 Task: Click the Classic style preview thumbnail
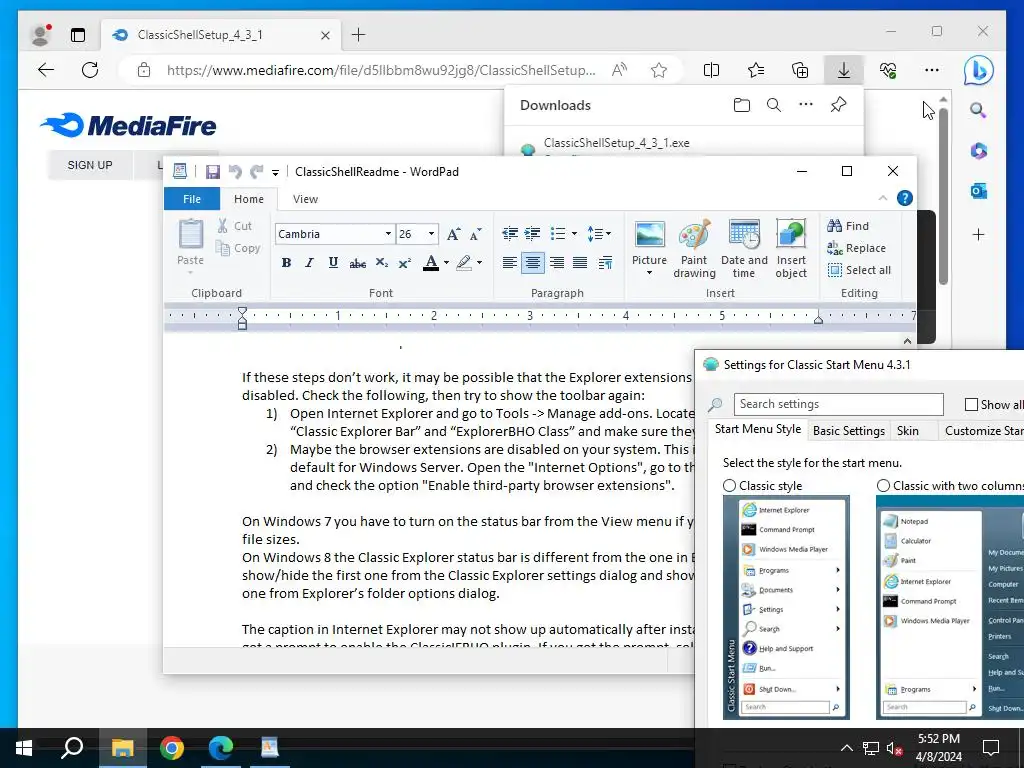click(786, 607)
